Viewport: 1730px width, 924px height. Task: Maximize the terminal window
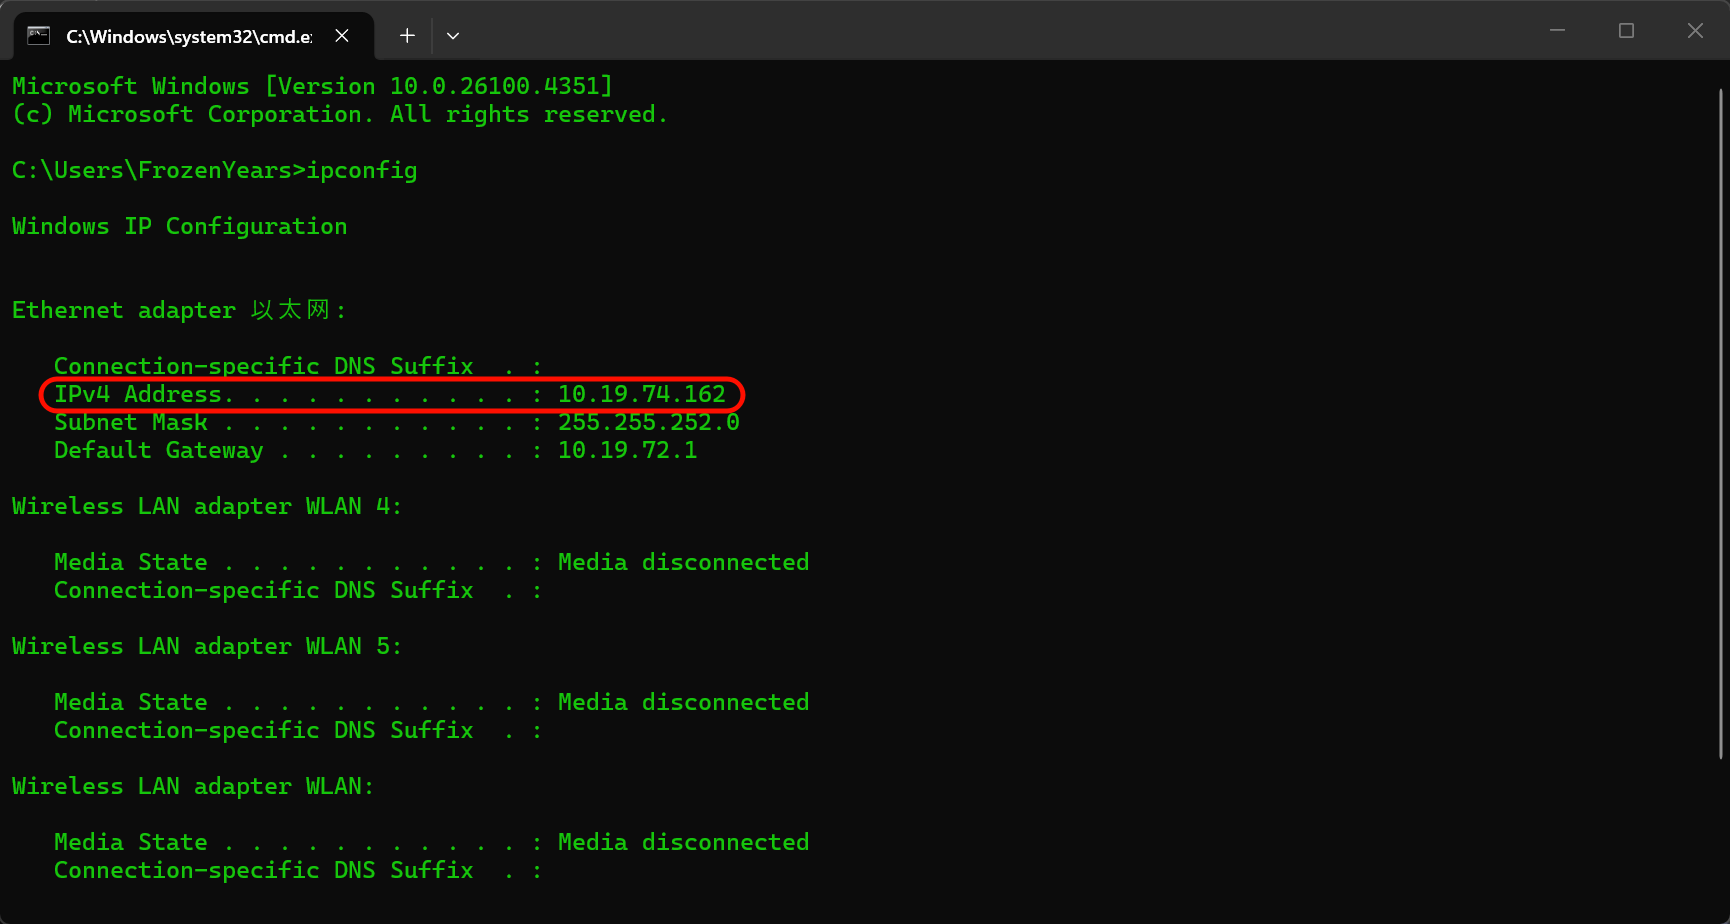pyautogui.click(x=1626, y=31)
